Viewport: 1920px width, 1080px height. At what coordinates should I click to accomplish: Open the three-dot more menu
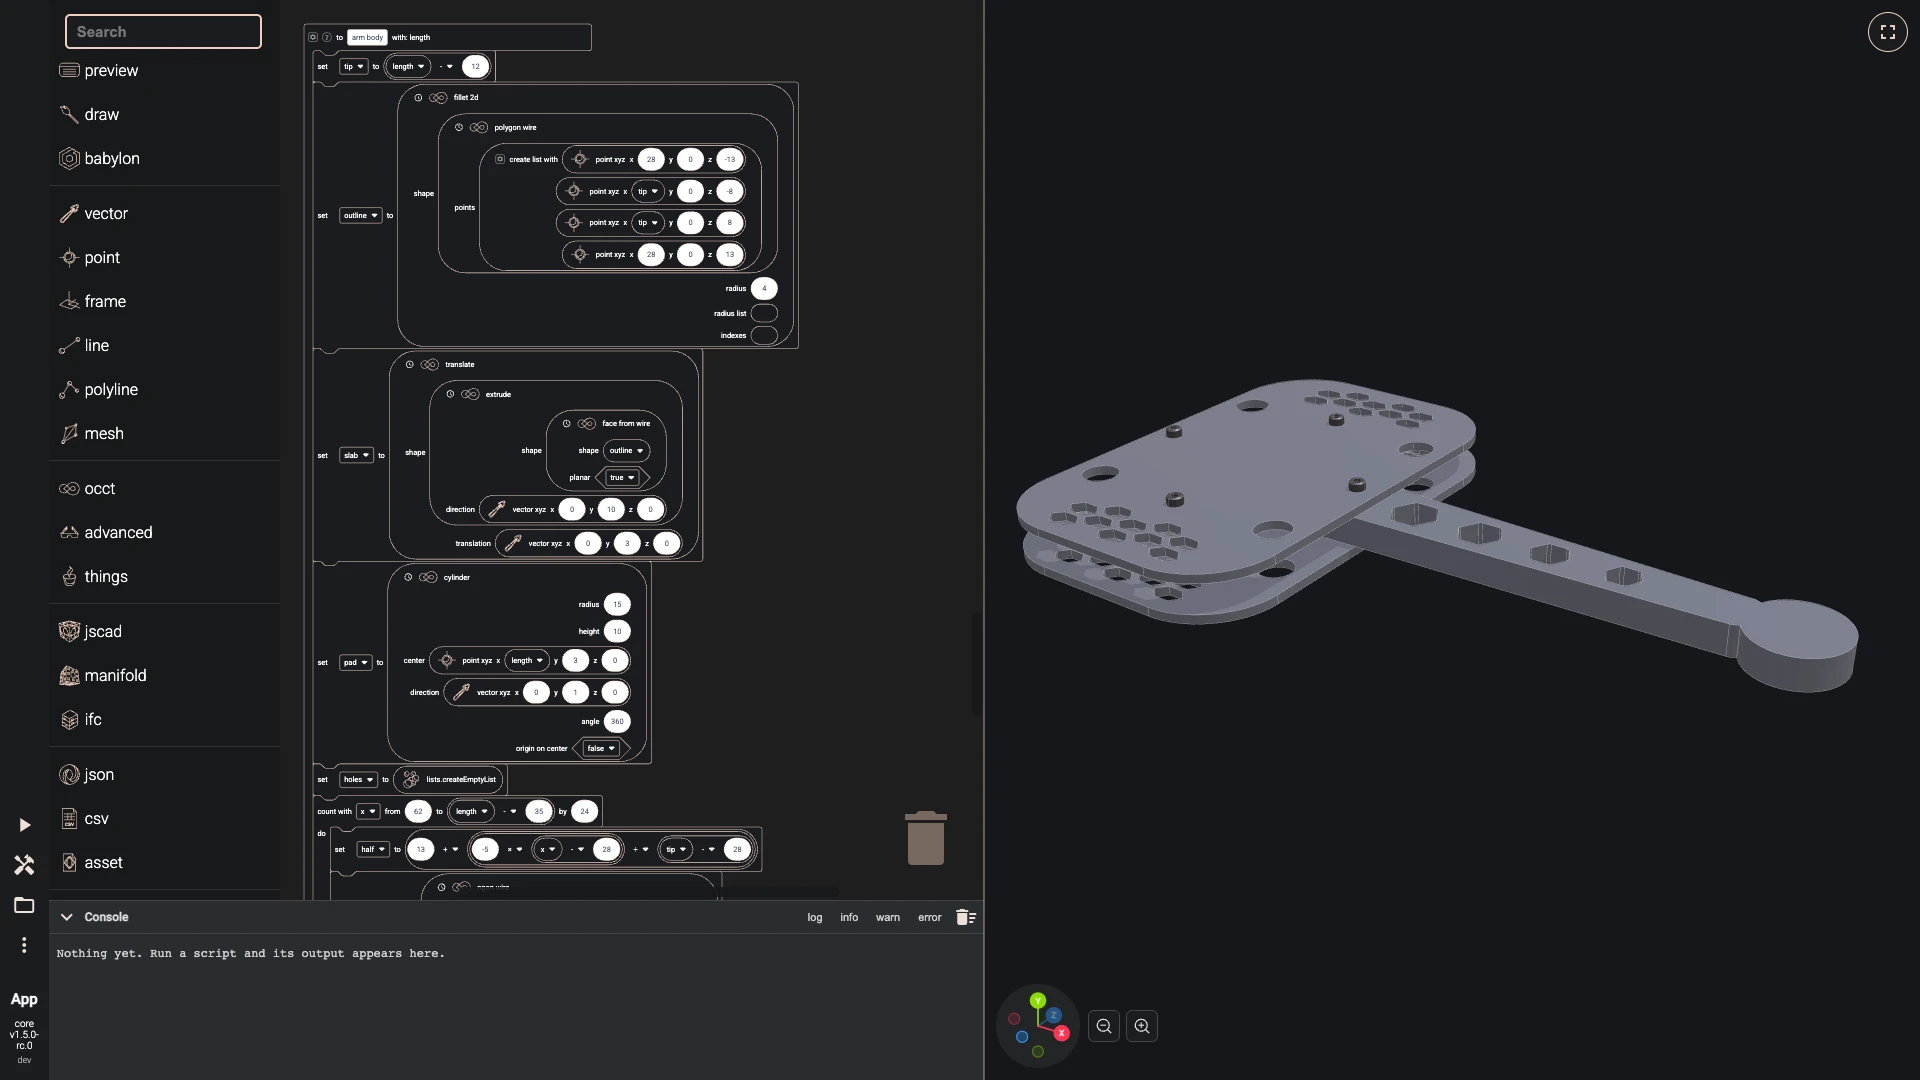(x=24, y=945)
